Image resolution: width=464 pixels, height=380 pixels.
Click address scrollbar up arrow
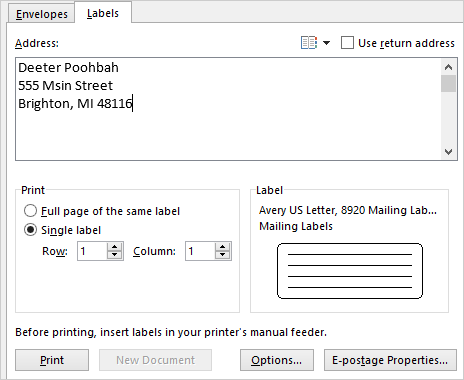tap(449, 67)
